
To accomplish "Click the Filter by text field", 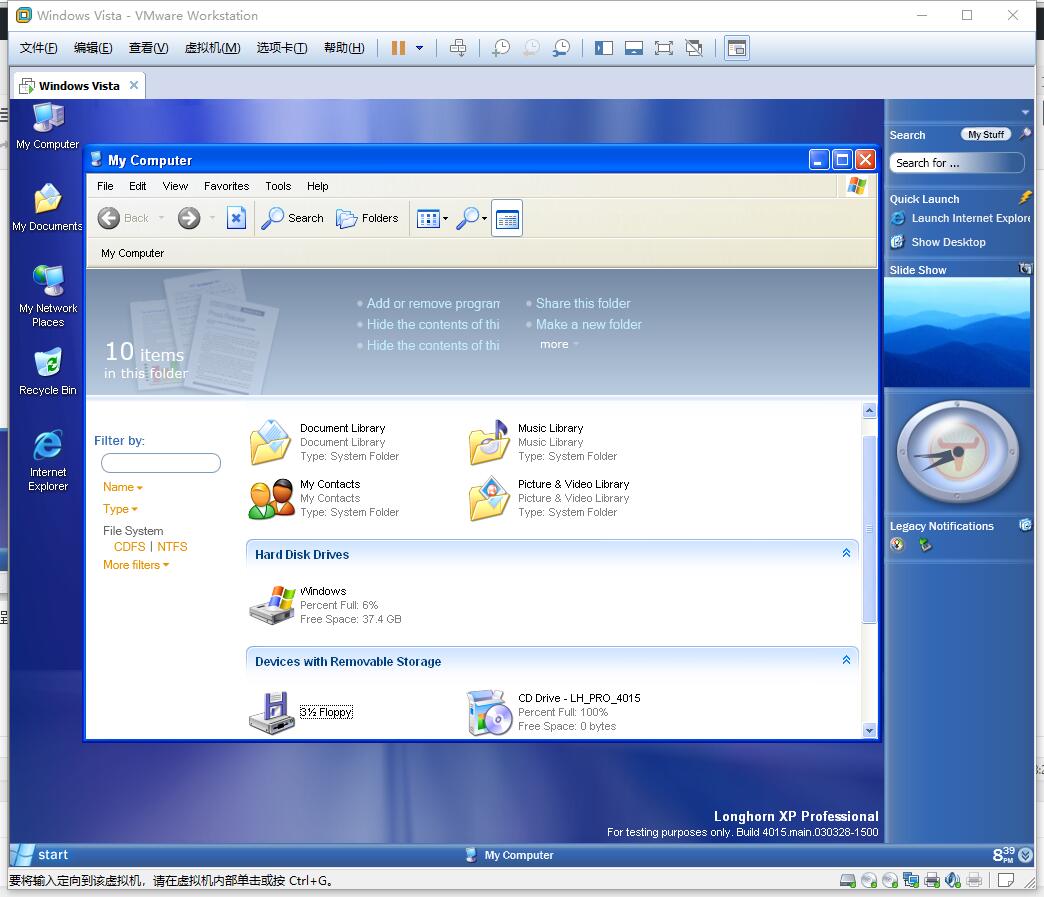I will point(160,463).
